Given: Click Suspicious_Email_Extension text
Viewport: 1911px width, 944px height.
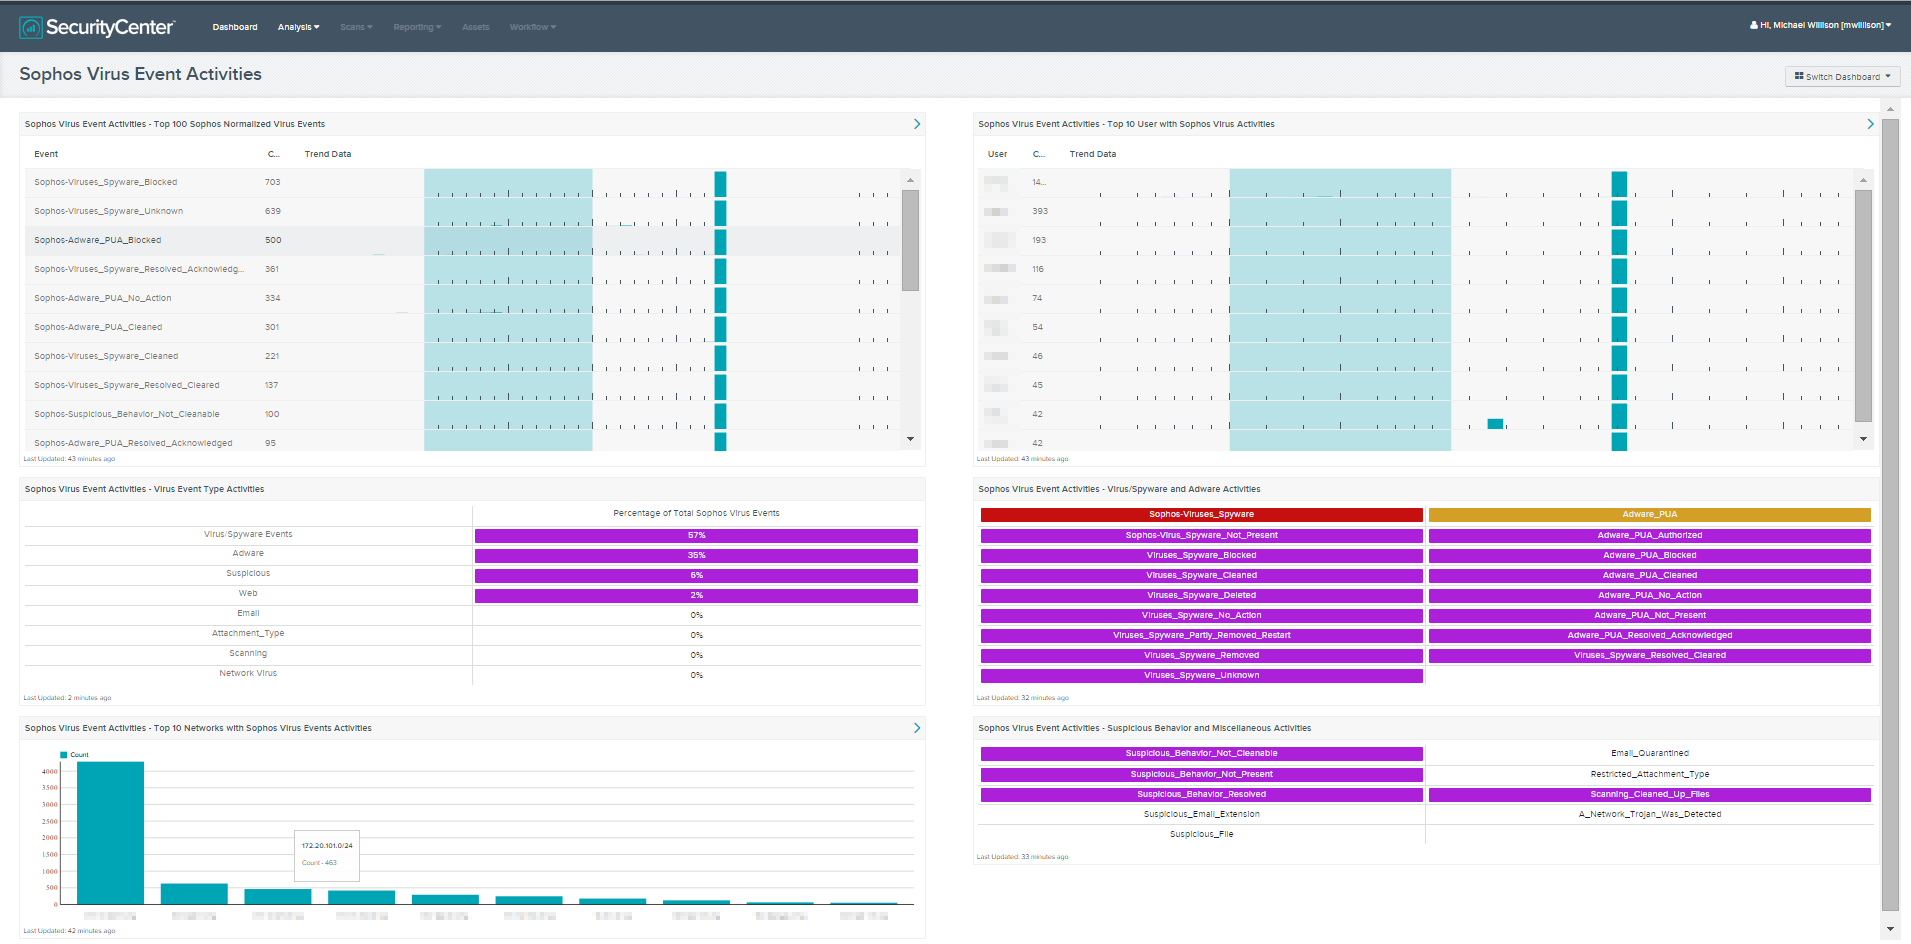Looking at the screenshot, I should pos(1201,815).
